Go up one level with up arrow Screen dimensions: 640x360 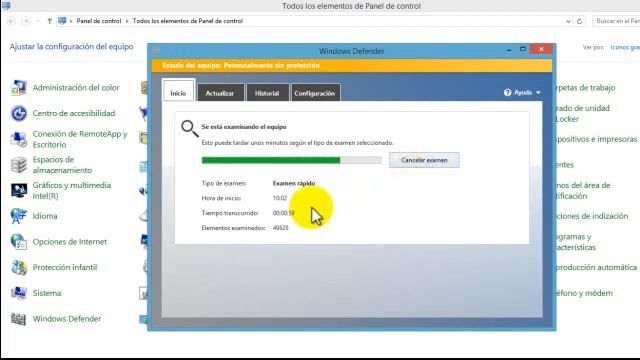(49, 21)
